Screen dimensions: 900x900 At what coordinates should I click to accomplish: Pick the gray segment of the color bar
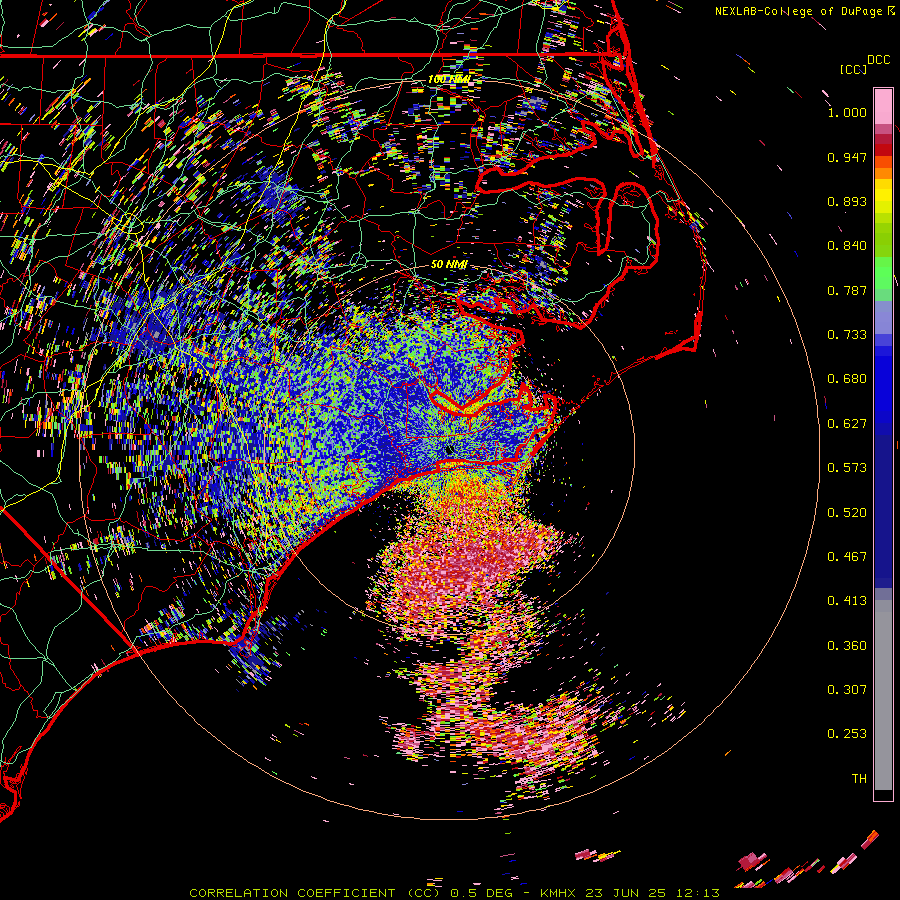click(x=883, y=695)
